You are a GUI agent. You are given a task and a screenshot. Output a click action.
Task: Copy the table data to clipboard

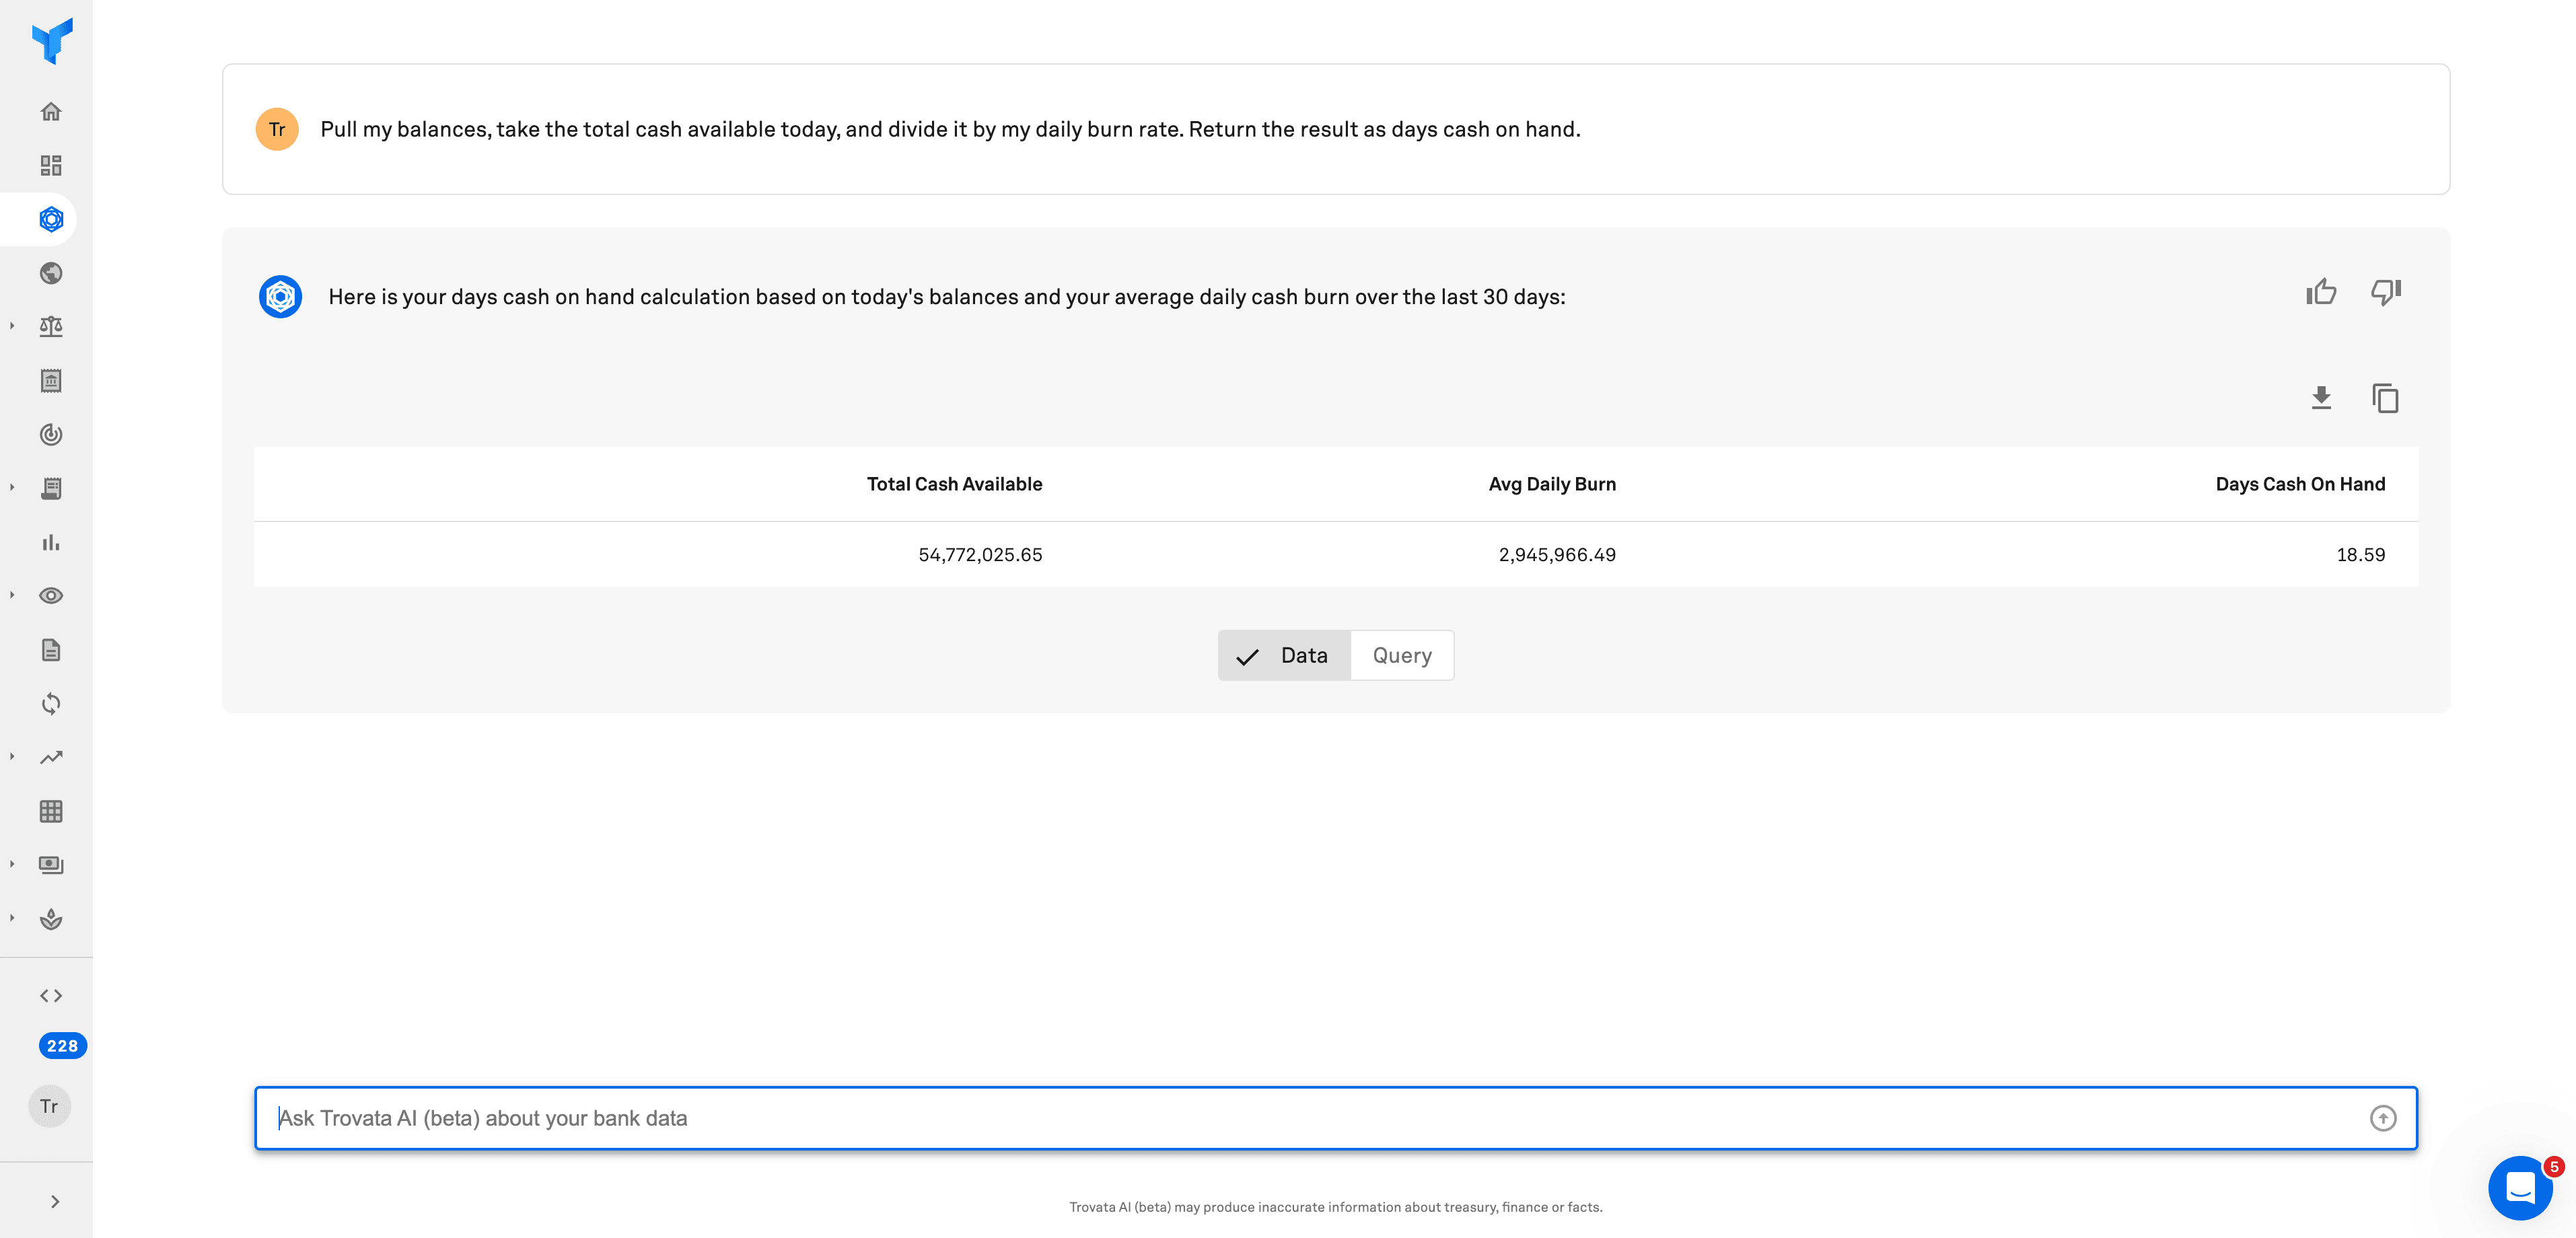point(2385,398)
